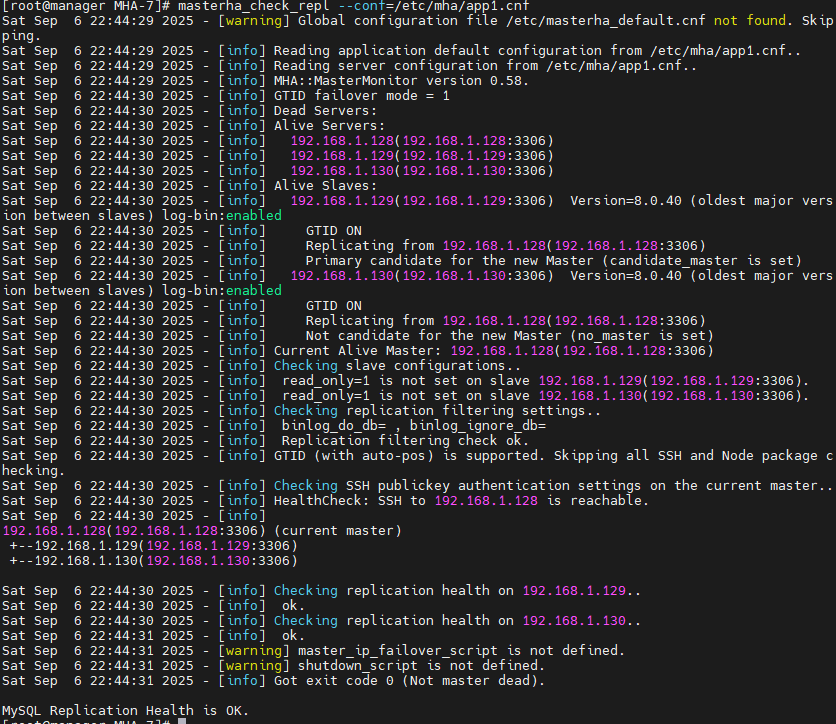
Task: Click the 'Alive Servers:' label
Action: pyautogui.click(x=329, y=125)
